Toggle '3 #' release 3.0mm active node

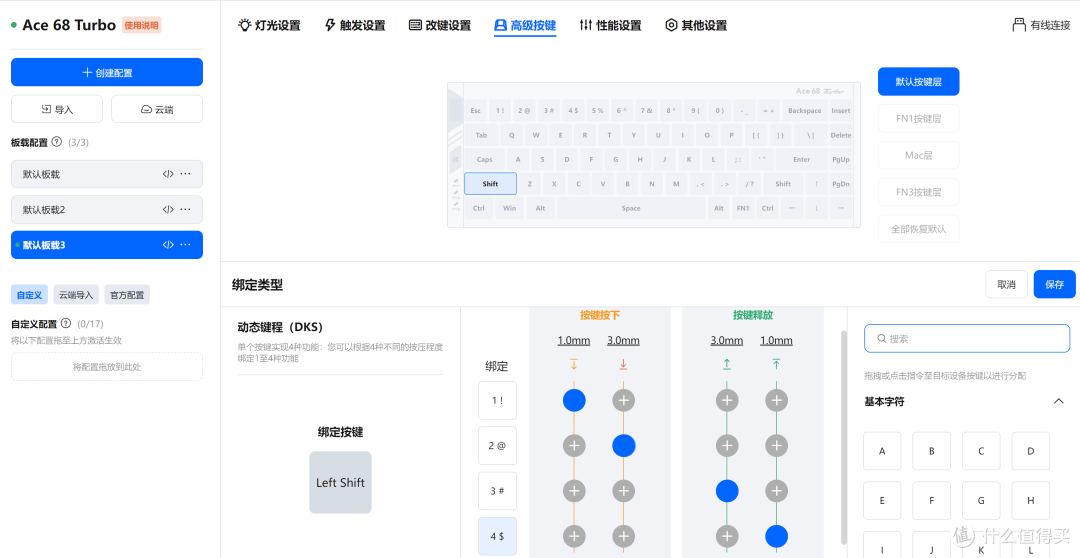pyautogui.click(x=727, y=491)
